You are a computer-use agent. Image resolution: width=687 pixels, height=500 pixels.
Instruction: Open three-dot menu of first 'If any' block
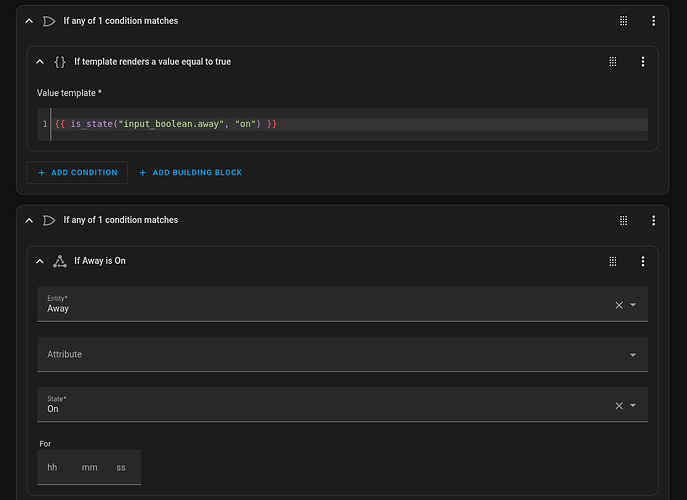pyautogui.click(x=653, y=21)
